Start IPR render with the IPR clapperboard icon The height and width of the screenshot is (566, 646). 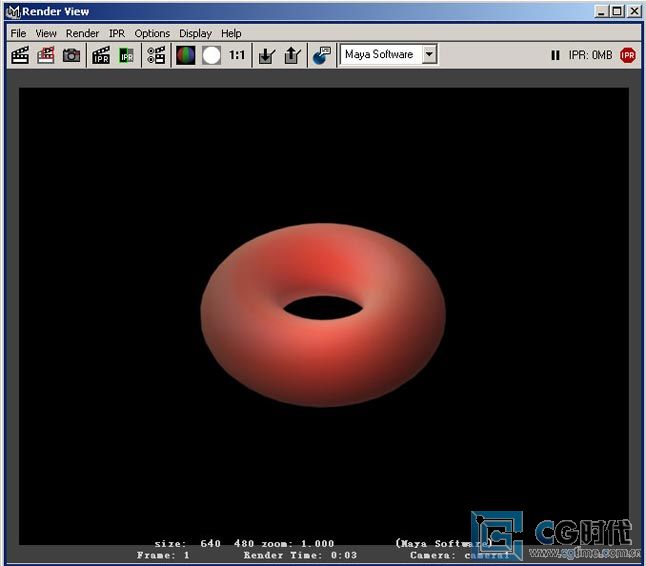click(101, 55)
